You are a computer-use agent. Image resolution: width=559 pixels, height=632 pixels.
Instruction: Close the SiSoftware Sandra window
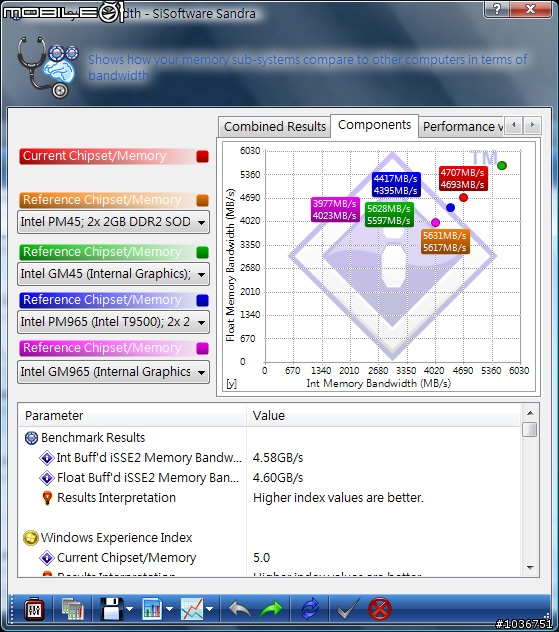coord(530,8)
